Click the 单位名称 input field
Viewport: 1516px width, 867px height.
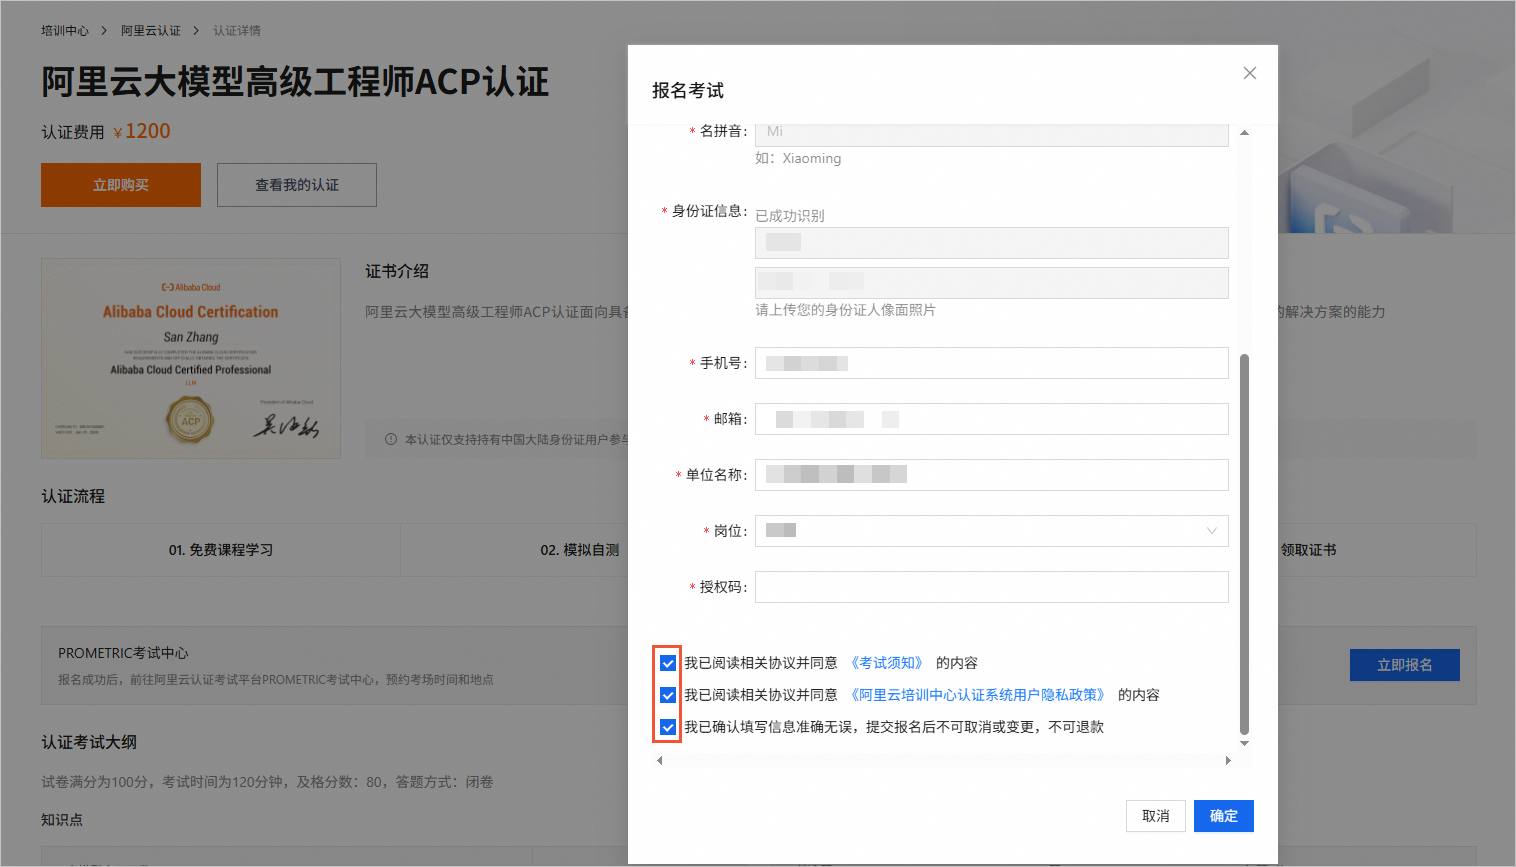[991, 475]
